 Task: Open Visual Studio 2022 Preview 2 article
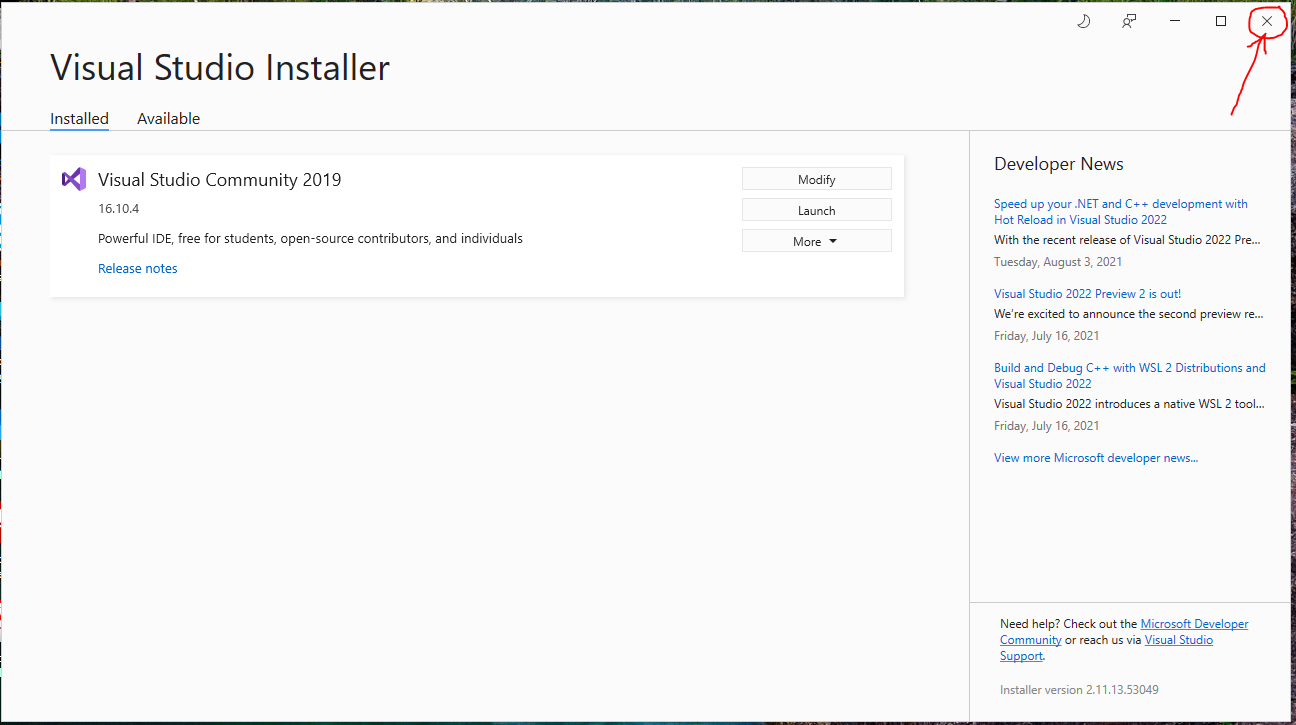(x=1087, y=293)
